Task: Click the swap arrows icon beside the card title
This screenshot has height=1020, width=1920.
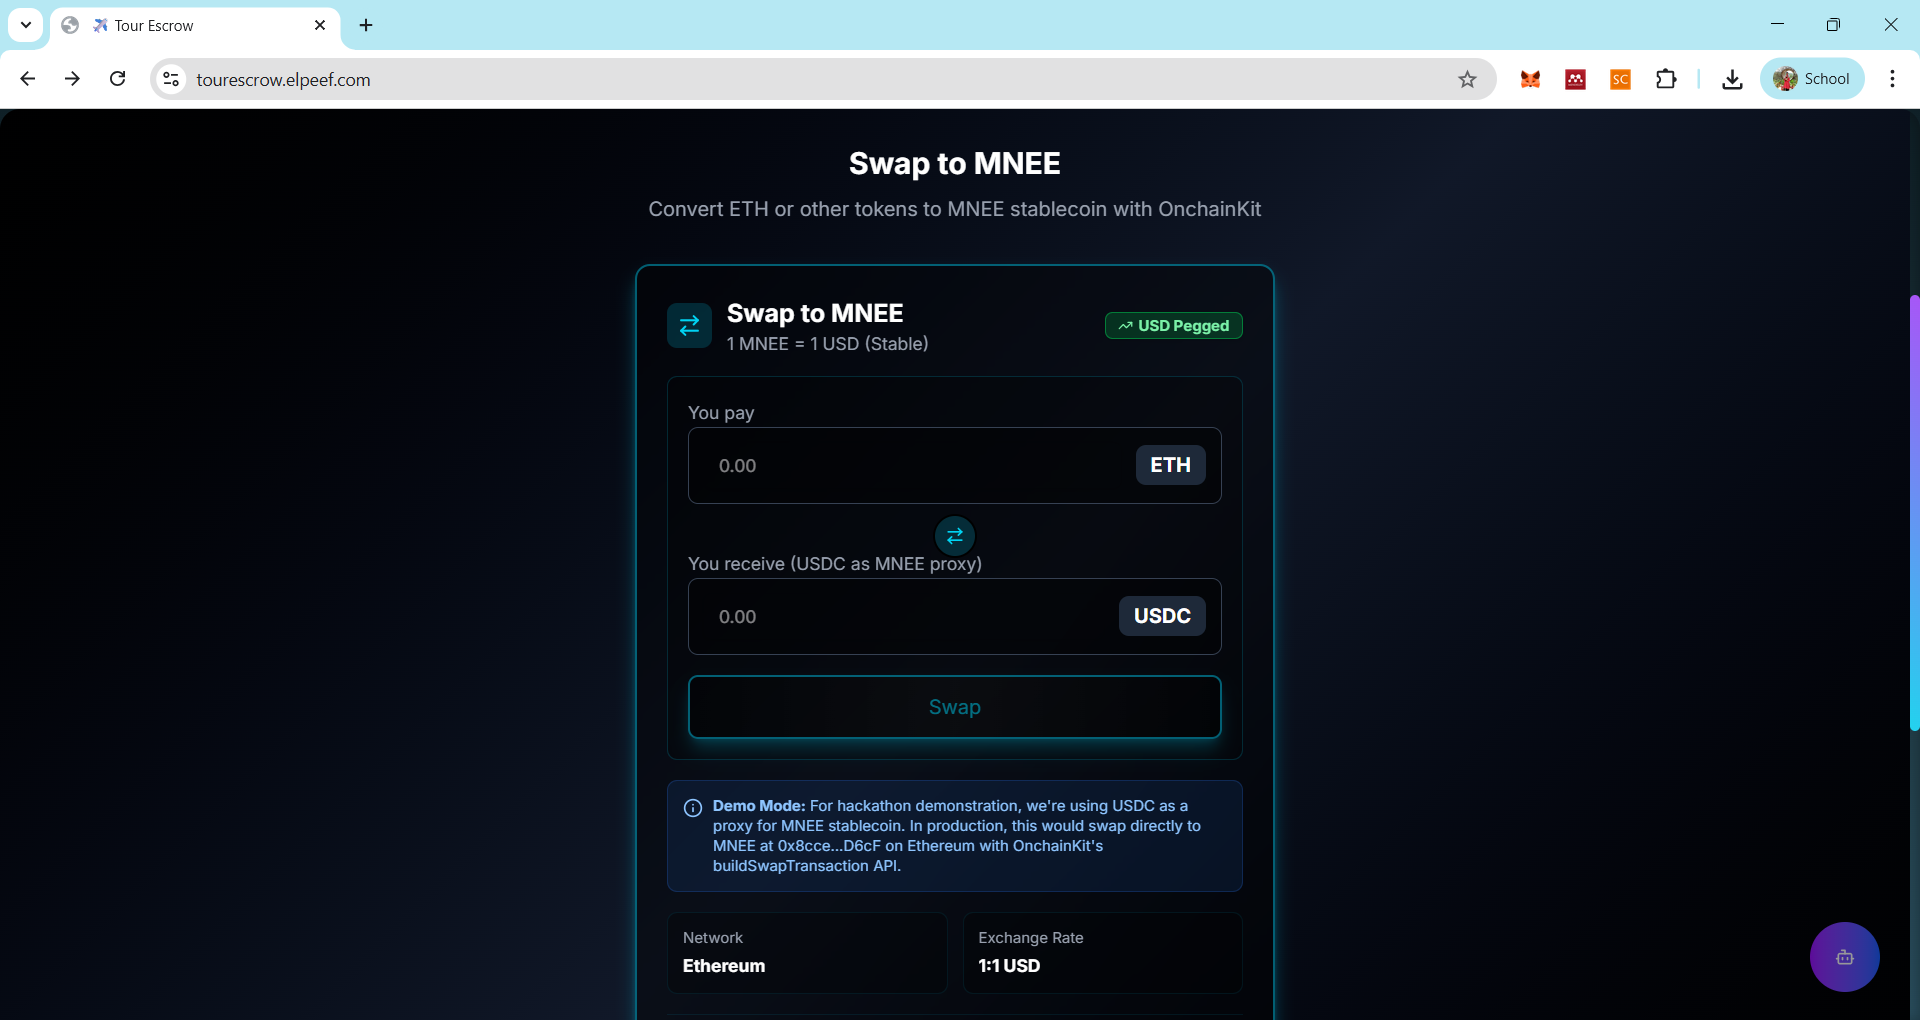Action: pyautogui.click(x=689, y=326)
